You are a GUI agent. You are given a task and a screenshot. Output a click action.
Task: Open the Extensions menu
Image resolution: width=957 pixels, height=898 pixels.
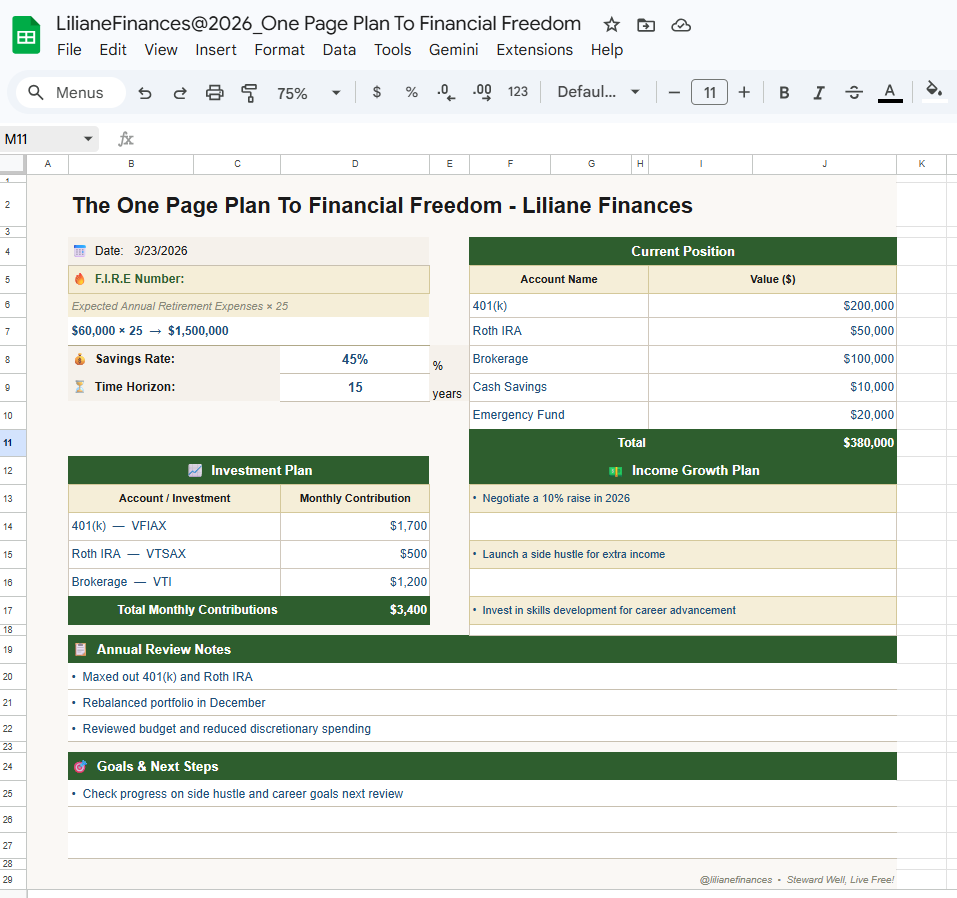coord(534,49)
